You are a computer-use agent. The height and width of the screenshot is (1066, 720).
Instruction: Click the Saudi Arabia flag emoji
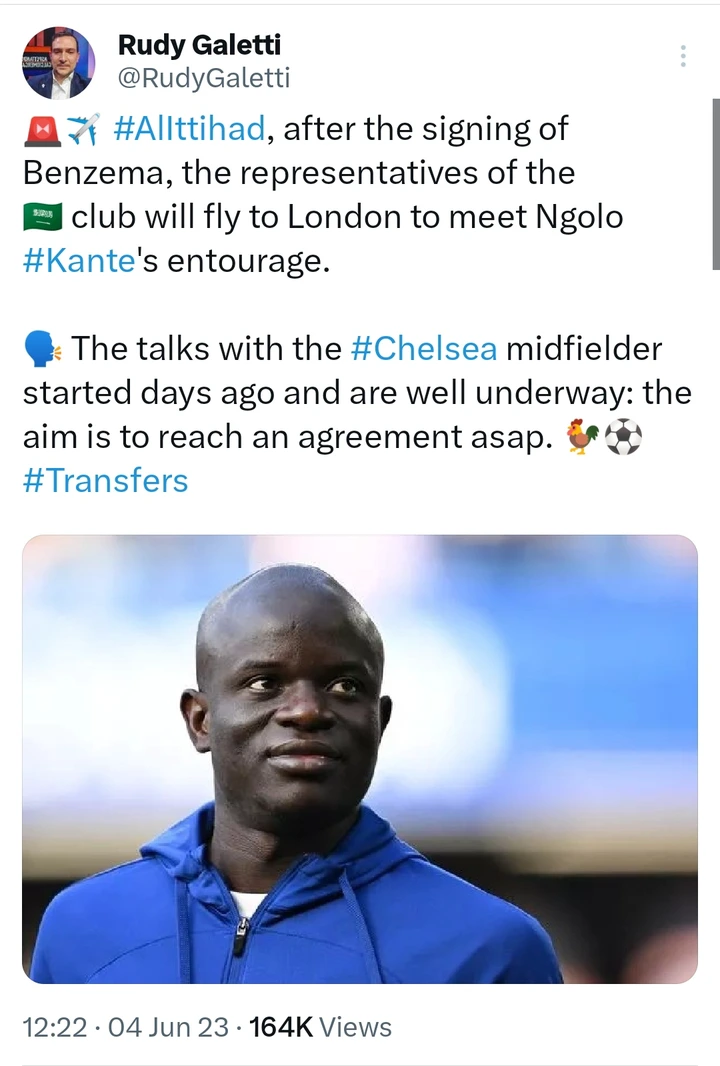[x=42, y=217]
